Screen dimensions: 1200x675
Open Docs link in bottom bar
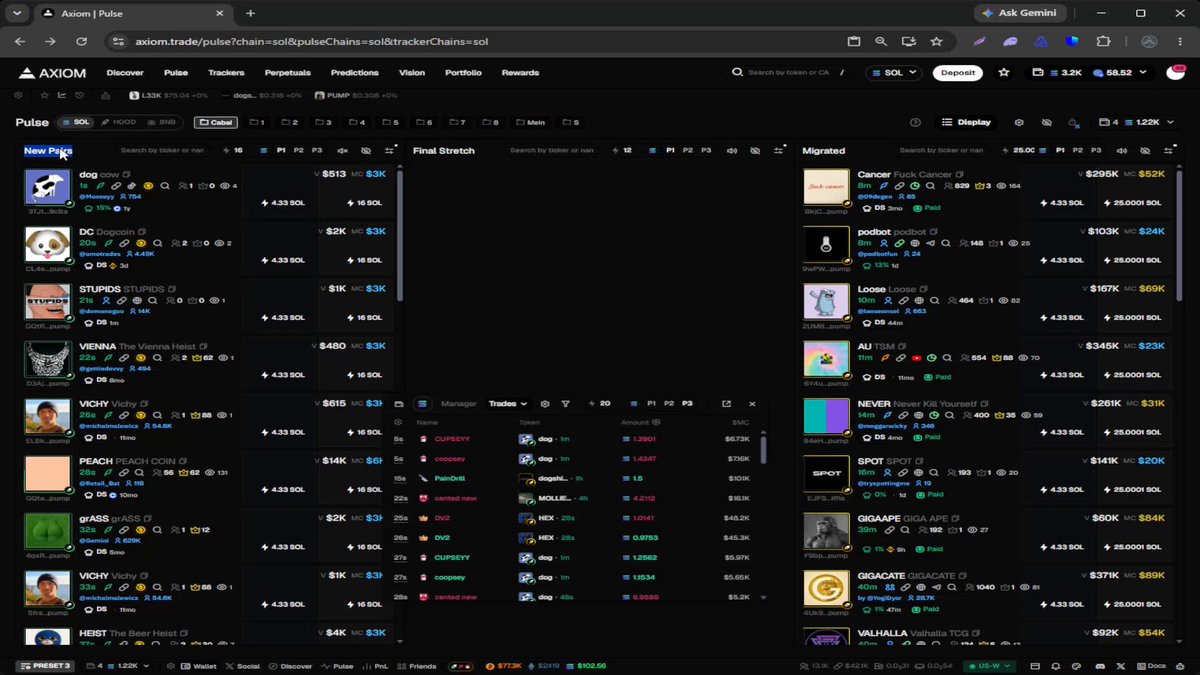(x=1151, y=666)
